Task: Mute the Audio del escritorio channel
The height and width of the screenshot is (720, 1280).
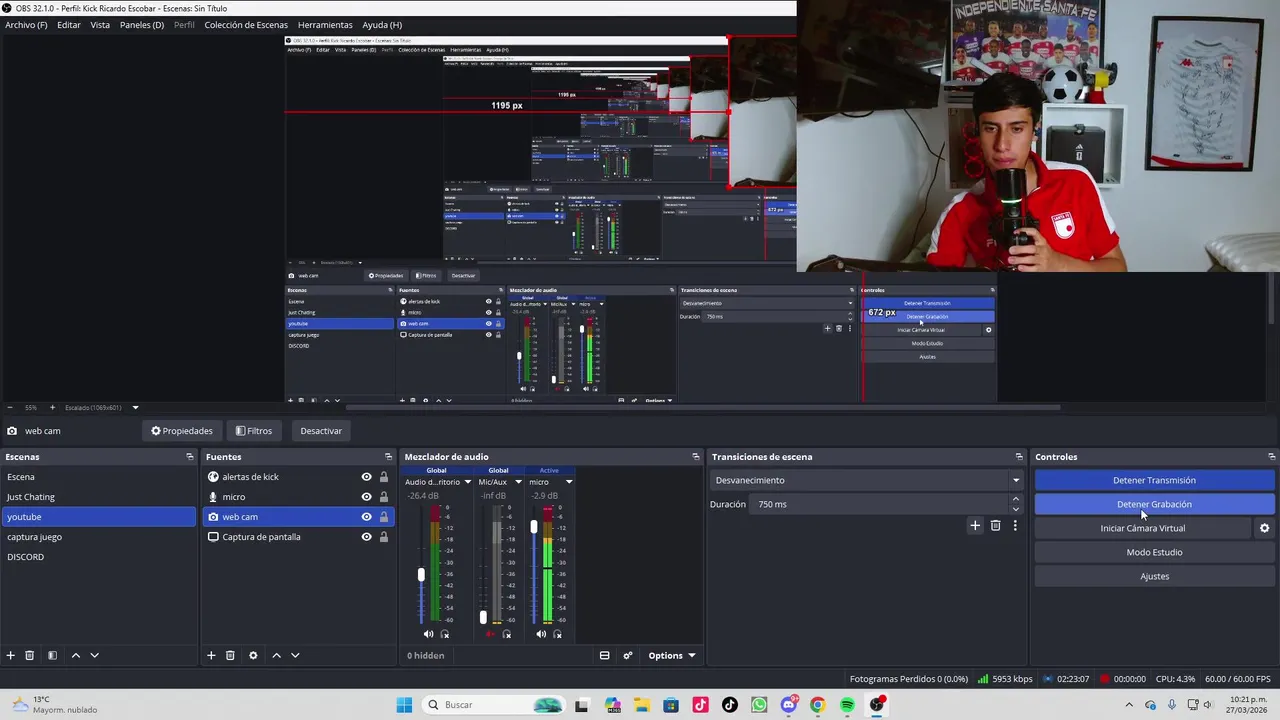Action: pyautogui.click(x=428, y=634)
